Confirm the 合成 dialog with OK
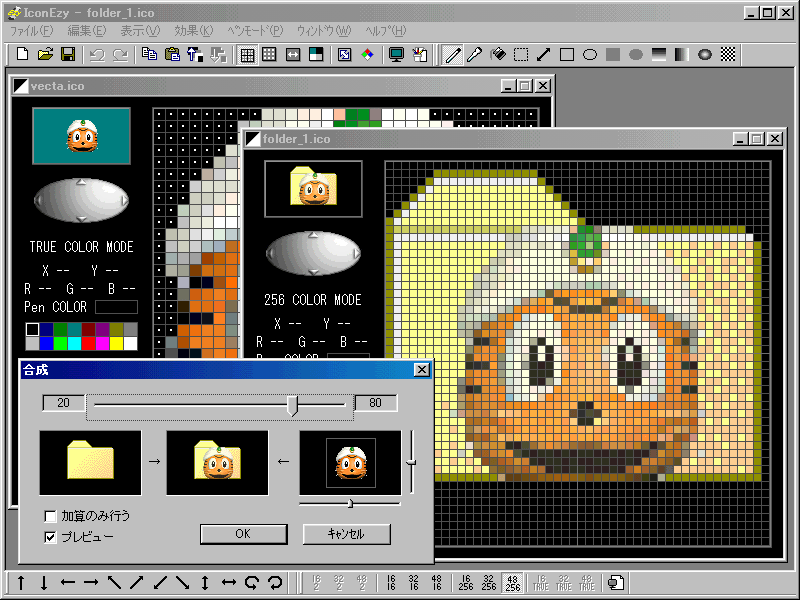The width and height of the screenshot is (800, 600). tap(243, 534)
